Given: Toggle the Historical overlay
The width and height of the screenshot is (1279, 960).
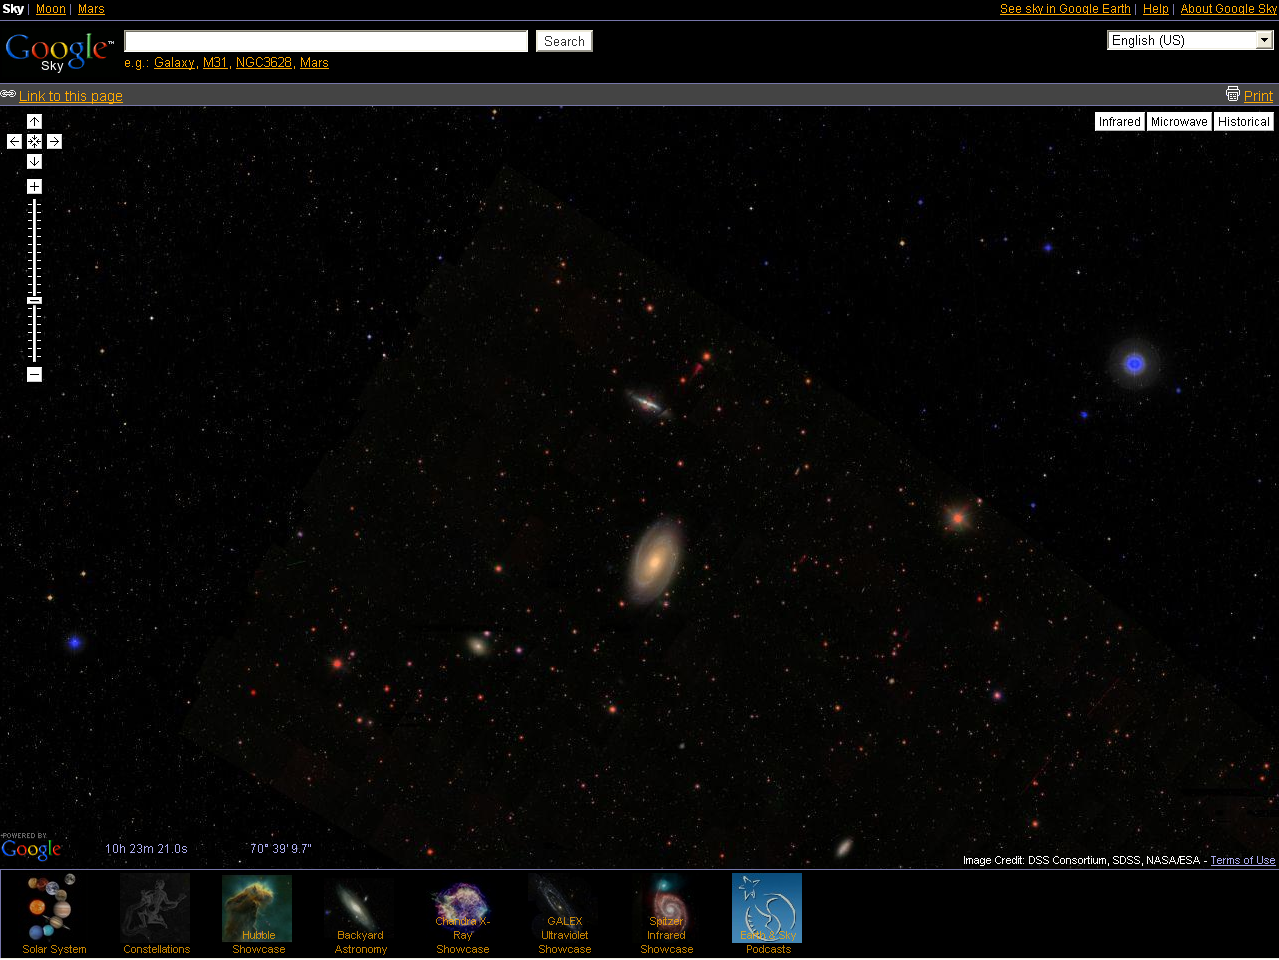Looking at the screenshot, I should (1243, 122).
